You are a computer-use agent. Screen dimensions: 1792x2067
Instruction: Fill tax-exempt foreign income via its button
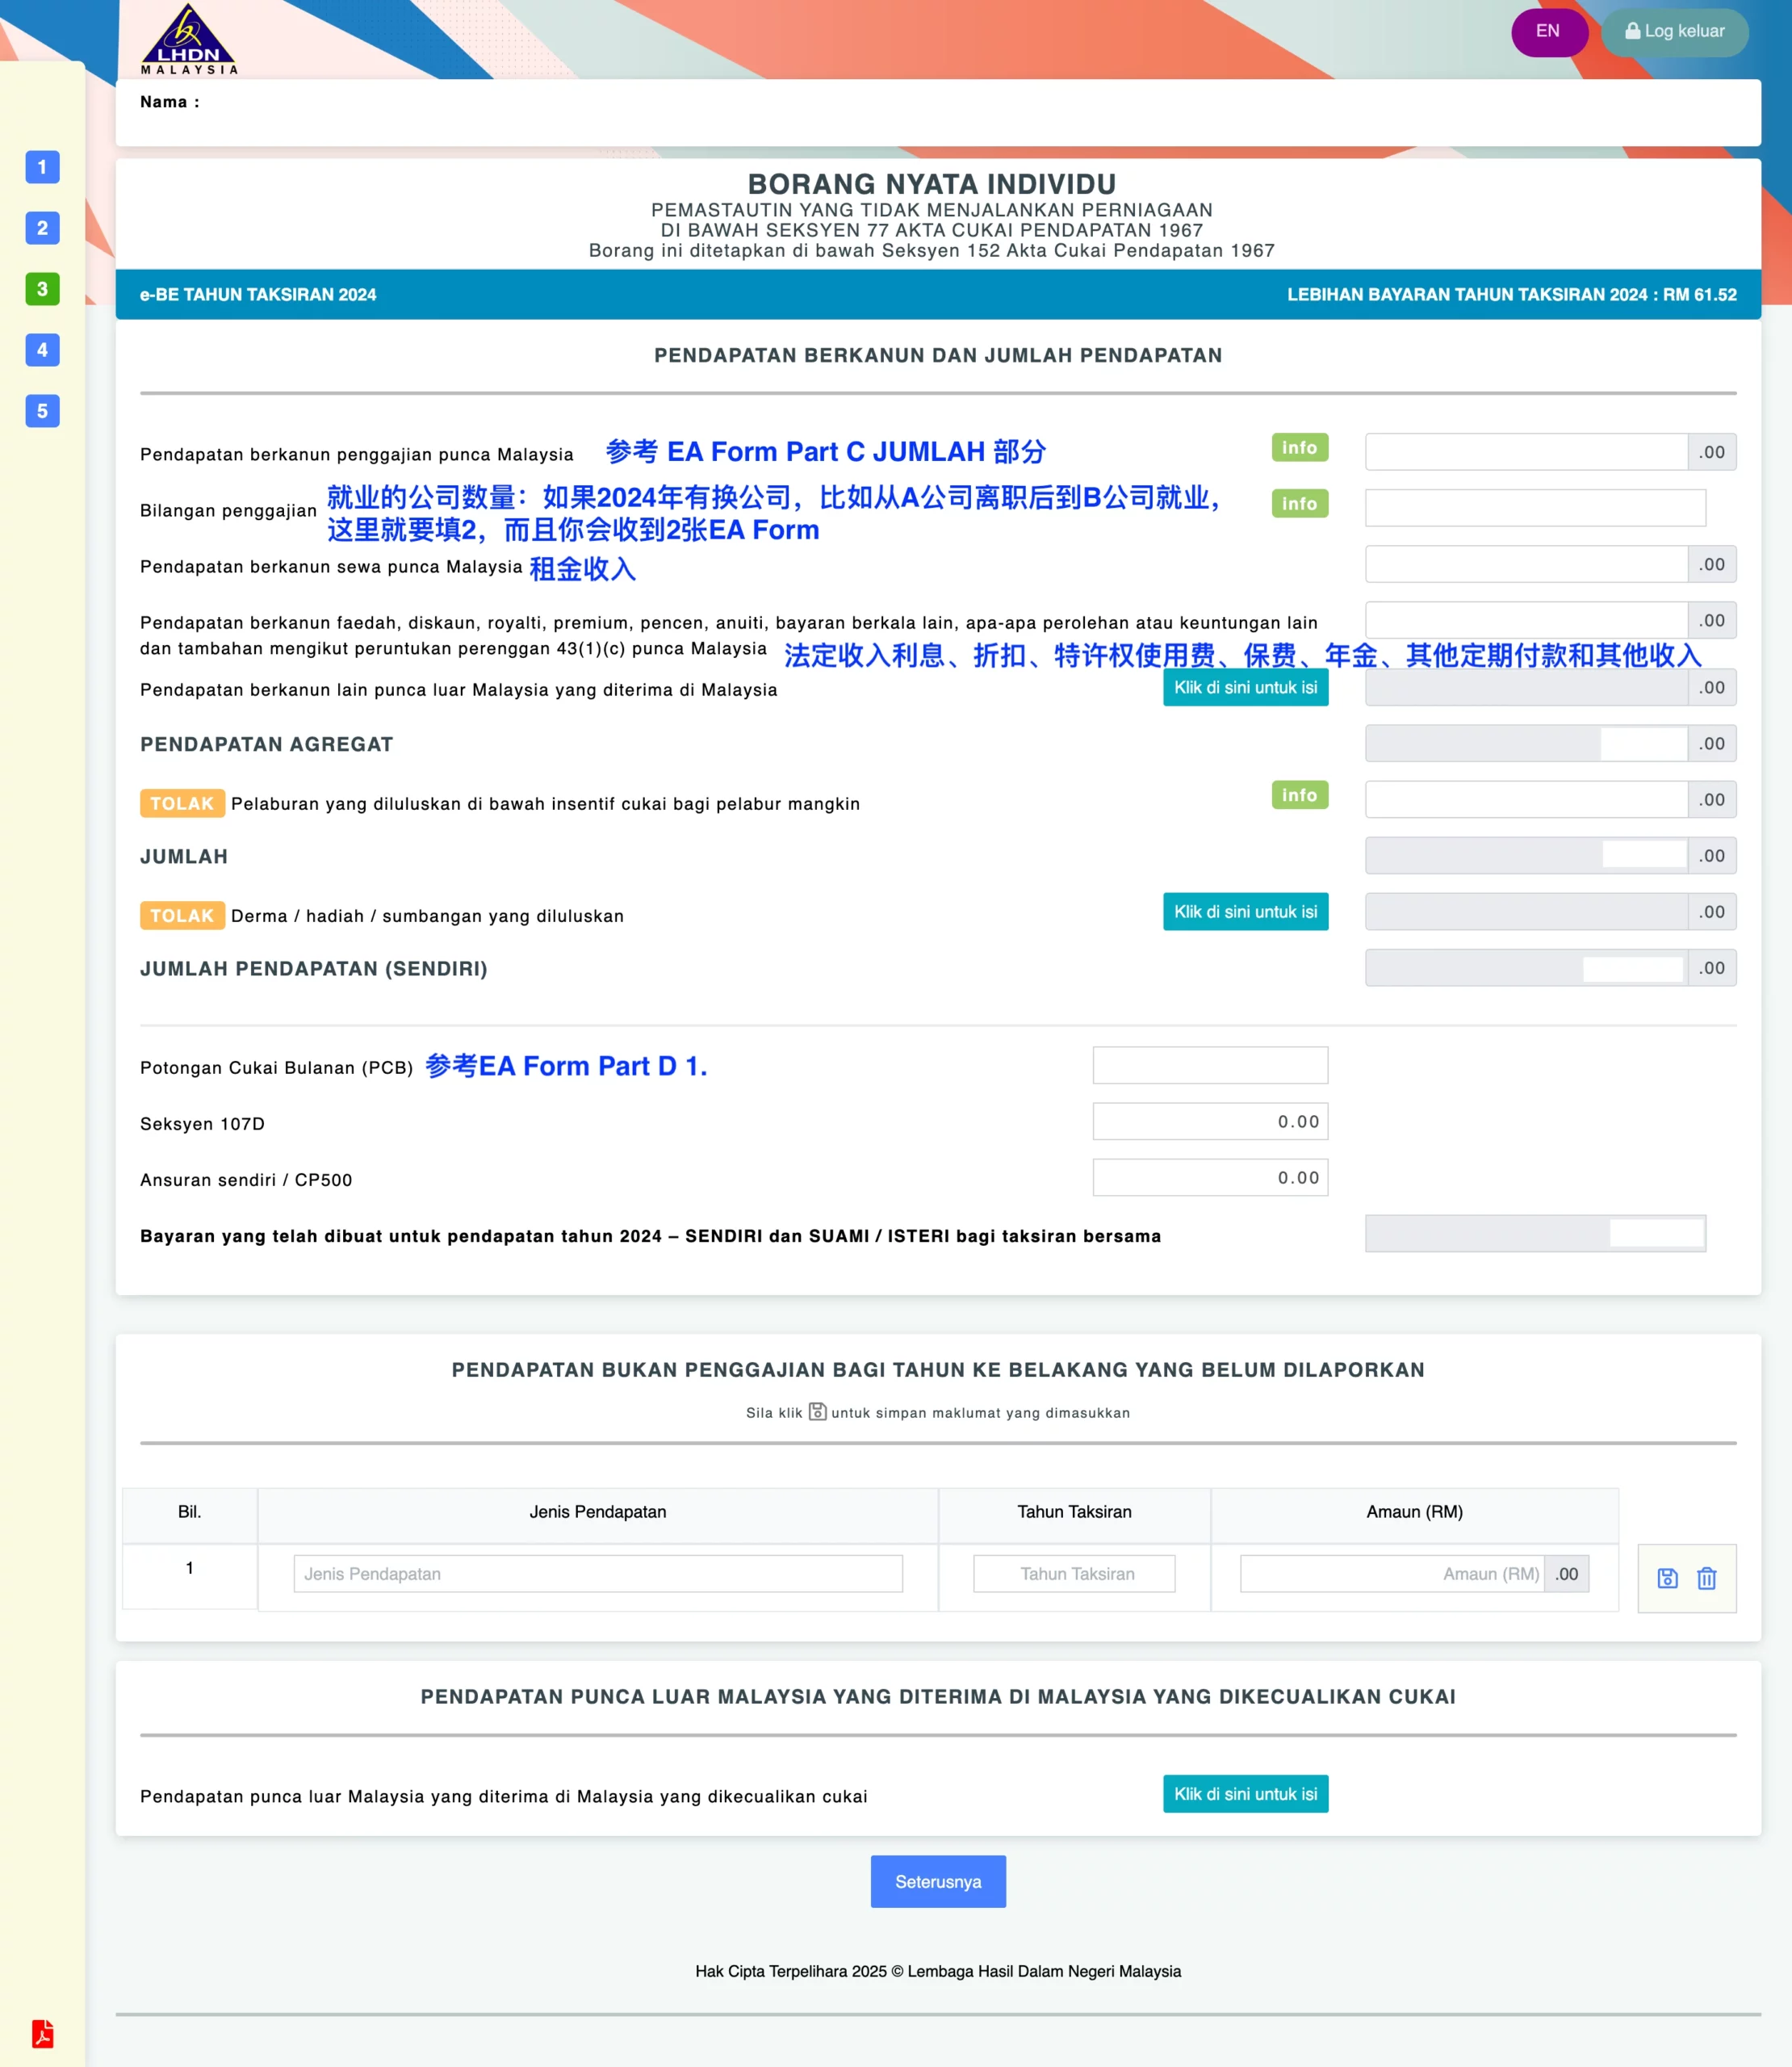tap(1245, 1794)
